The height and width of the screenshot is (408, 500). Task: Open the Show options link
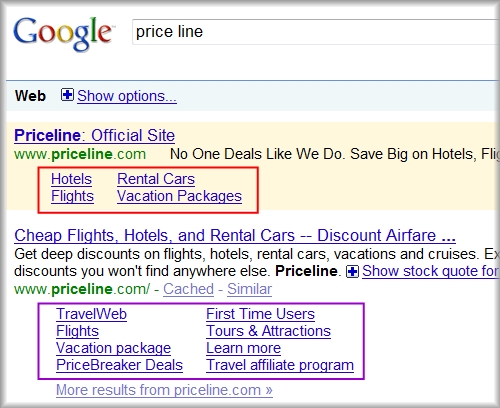pos(127,96)
